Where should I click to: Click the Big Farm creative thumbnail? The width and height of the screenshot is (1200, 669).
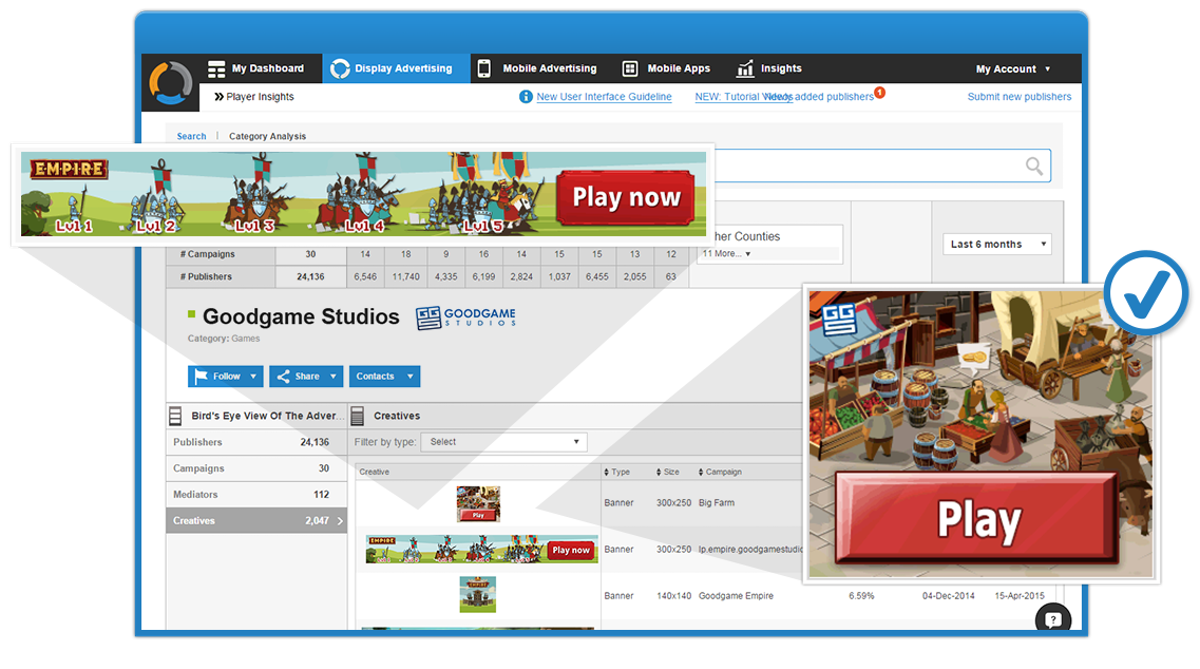point(478,503)
